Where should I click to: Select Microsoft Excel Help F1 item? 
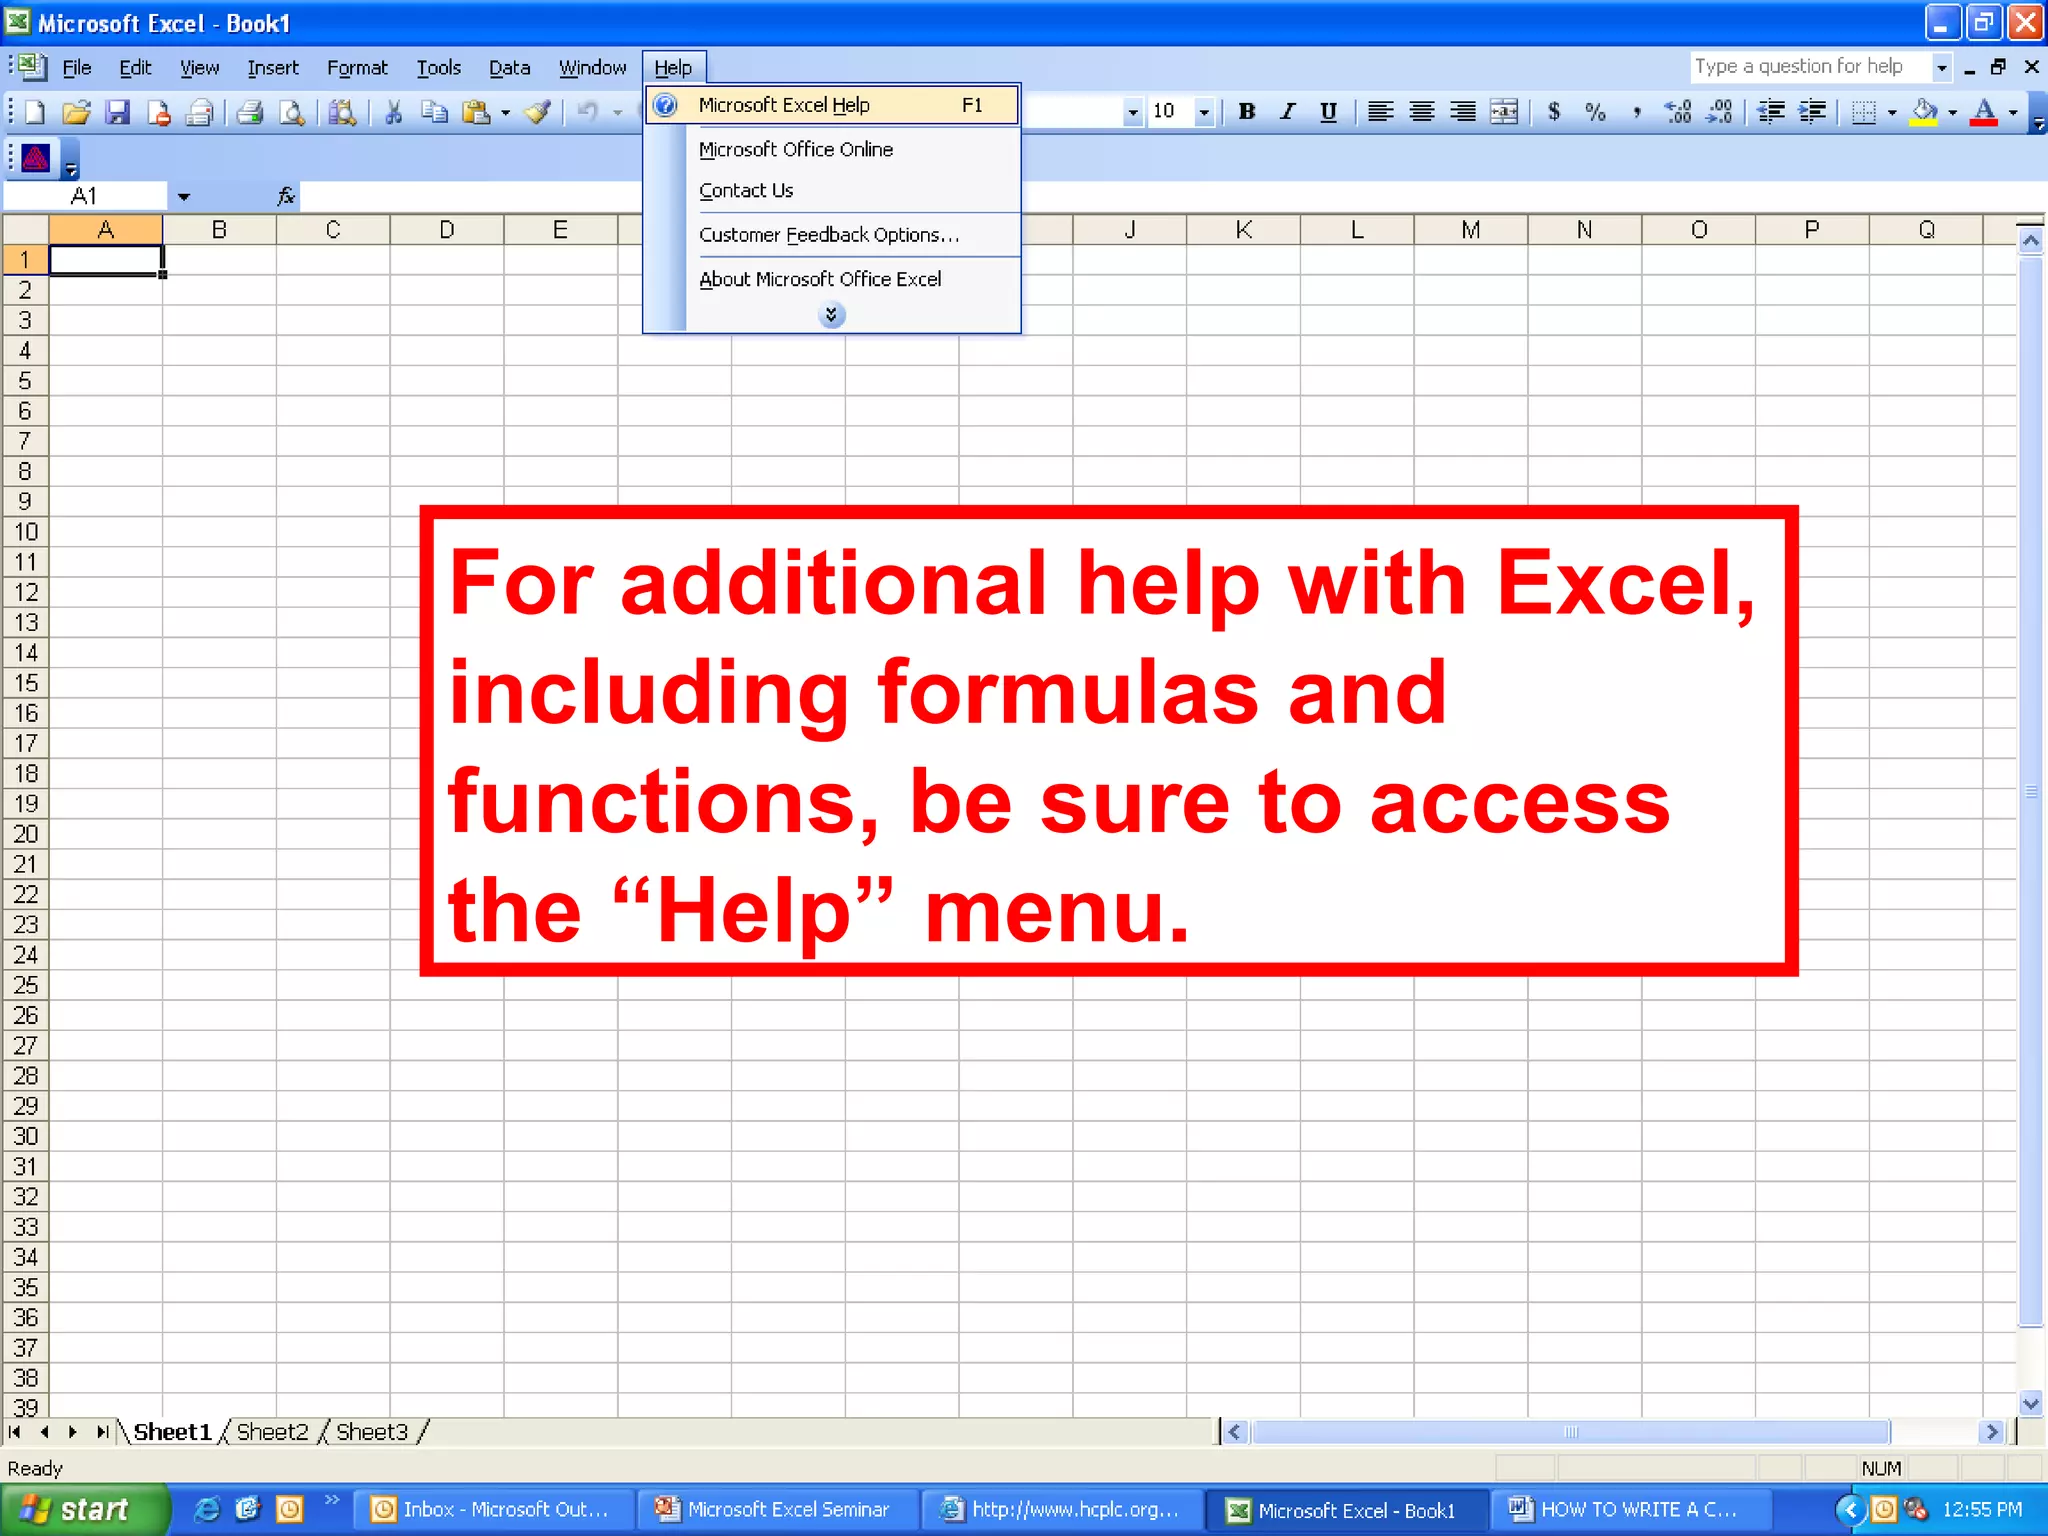(832, 105)
